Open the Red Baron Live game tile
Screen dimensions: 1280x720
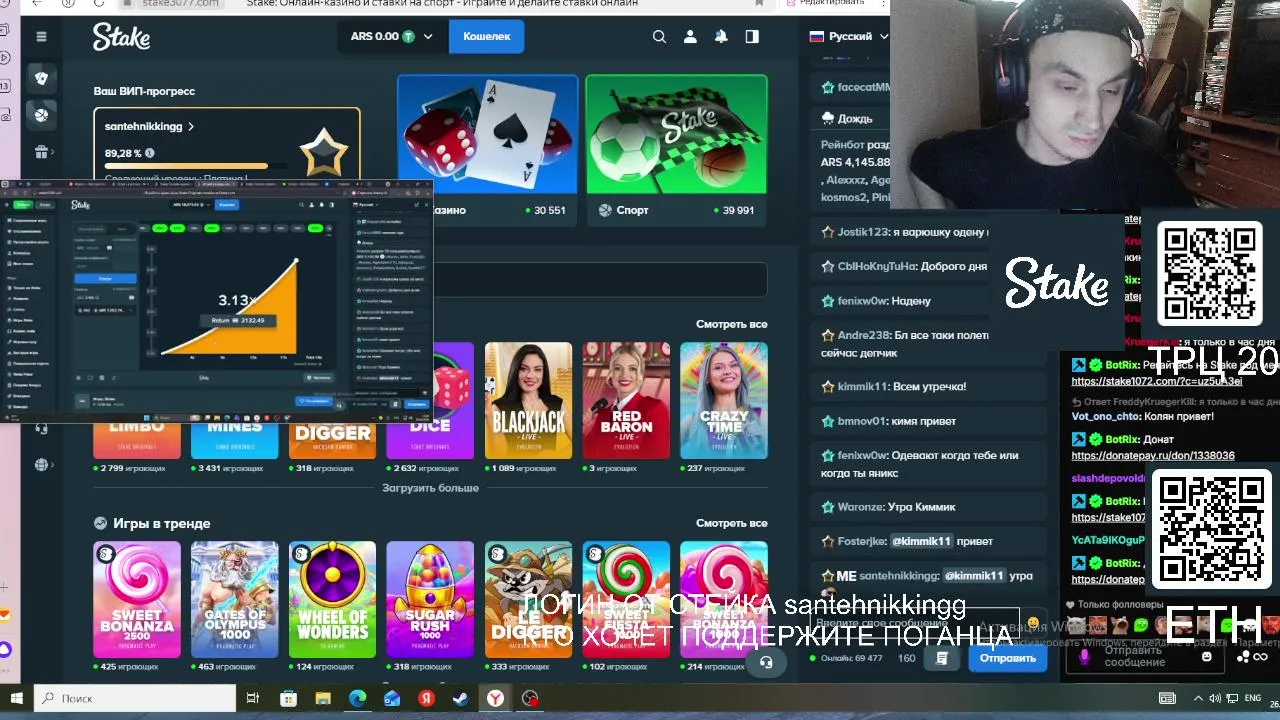click(626, 400)
